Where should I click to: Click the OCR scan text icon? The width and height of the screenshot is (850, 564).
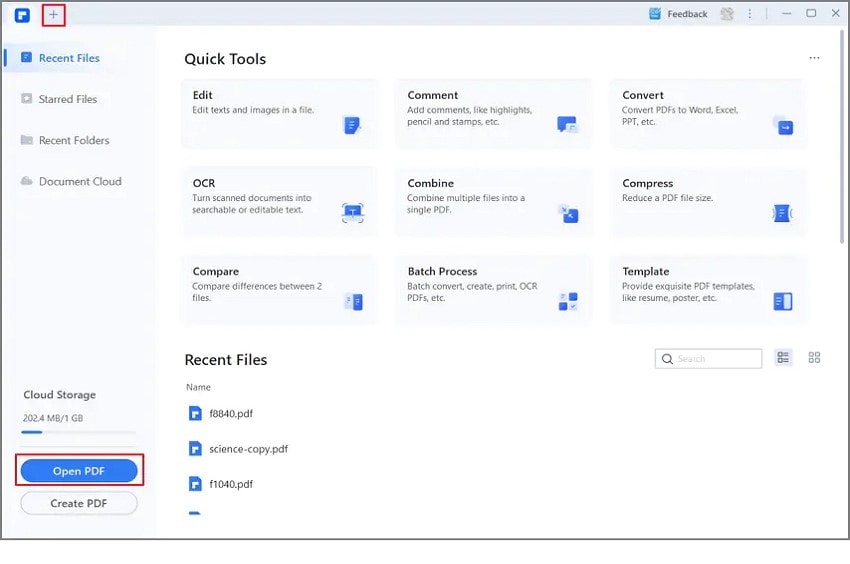[x=353, y=213]
